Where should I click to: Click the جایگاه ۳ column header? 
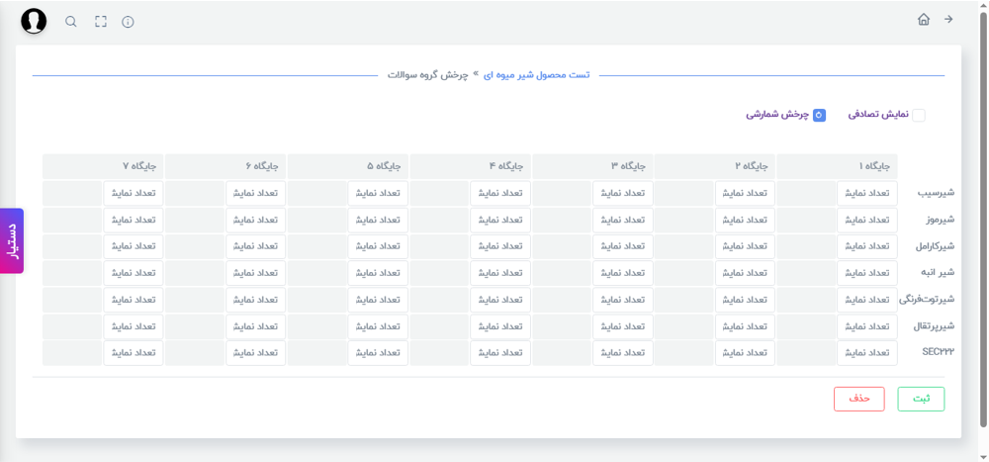[592, 167]
